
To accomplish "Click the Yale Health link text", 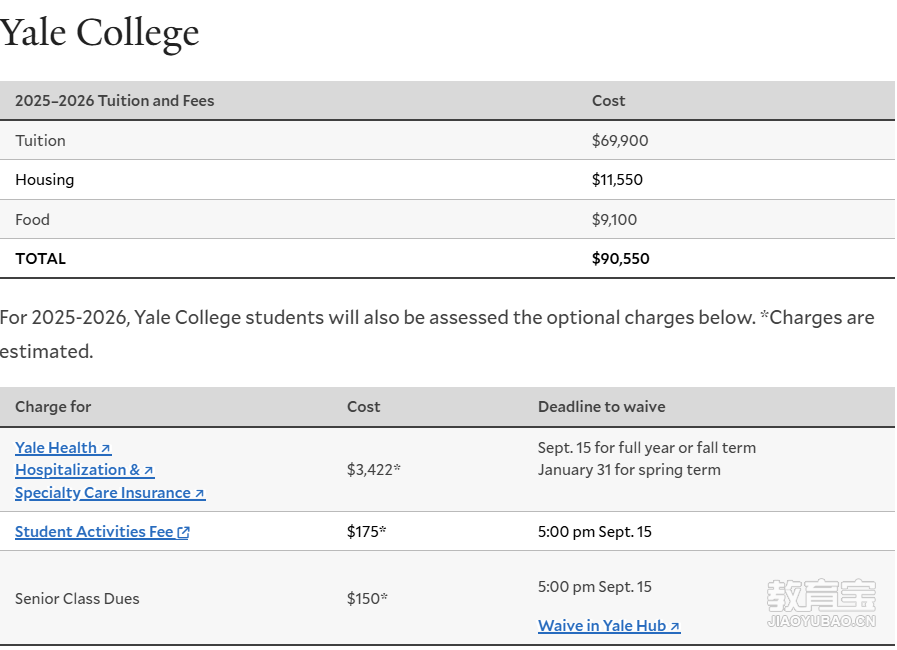I will (x=55, y=448).
